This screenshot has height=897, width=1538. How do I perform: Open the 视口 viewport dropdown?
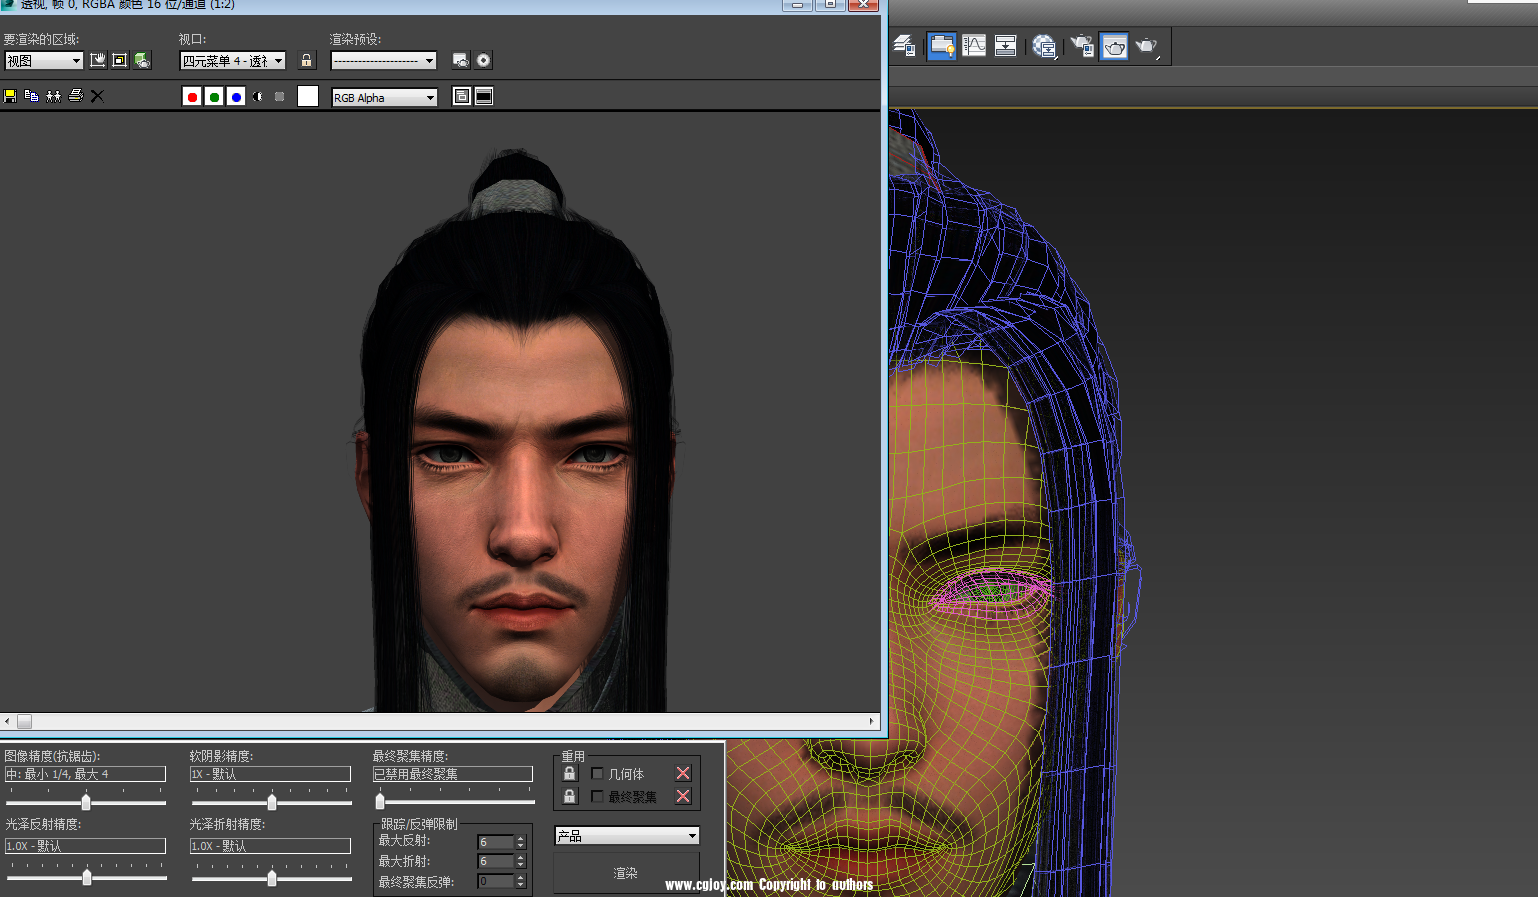pos(232,61)
